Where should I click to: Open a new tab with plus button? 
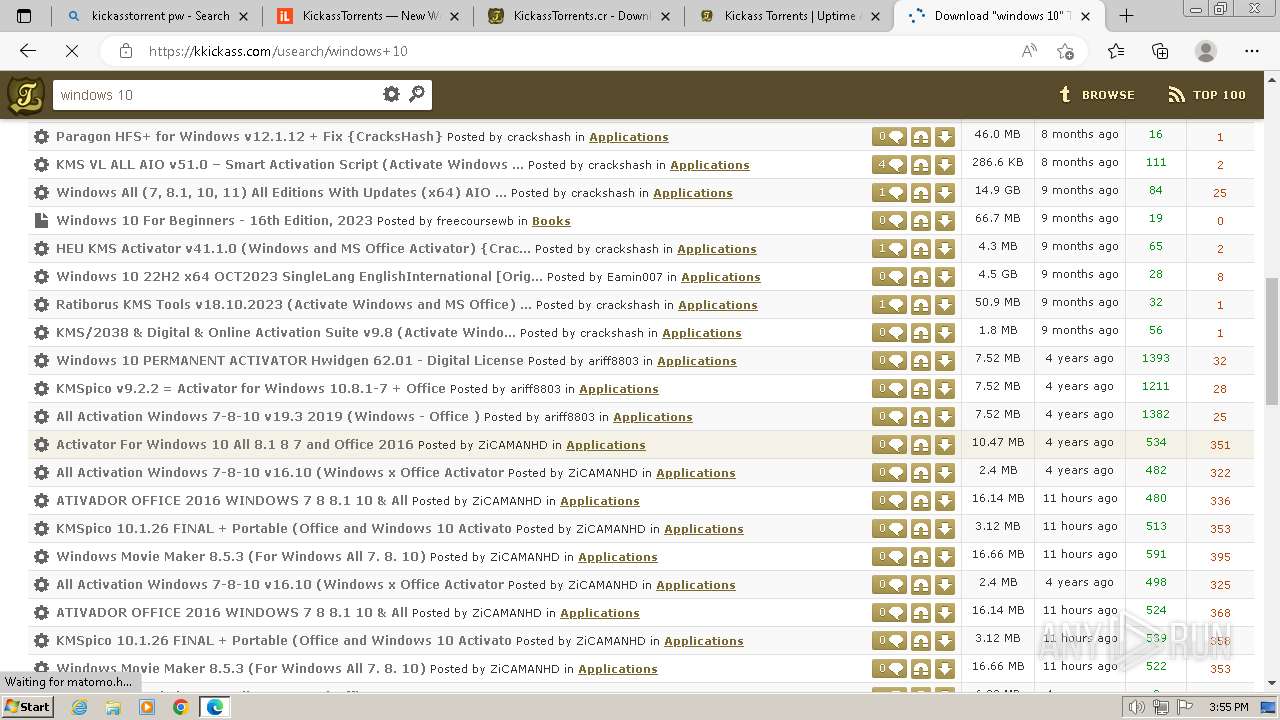1126,16
